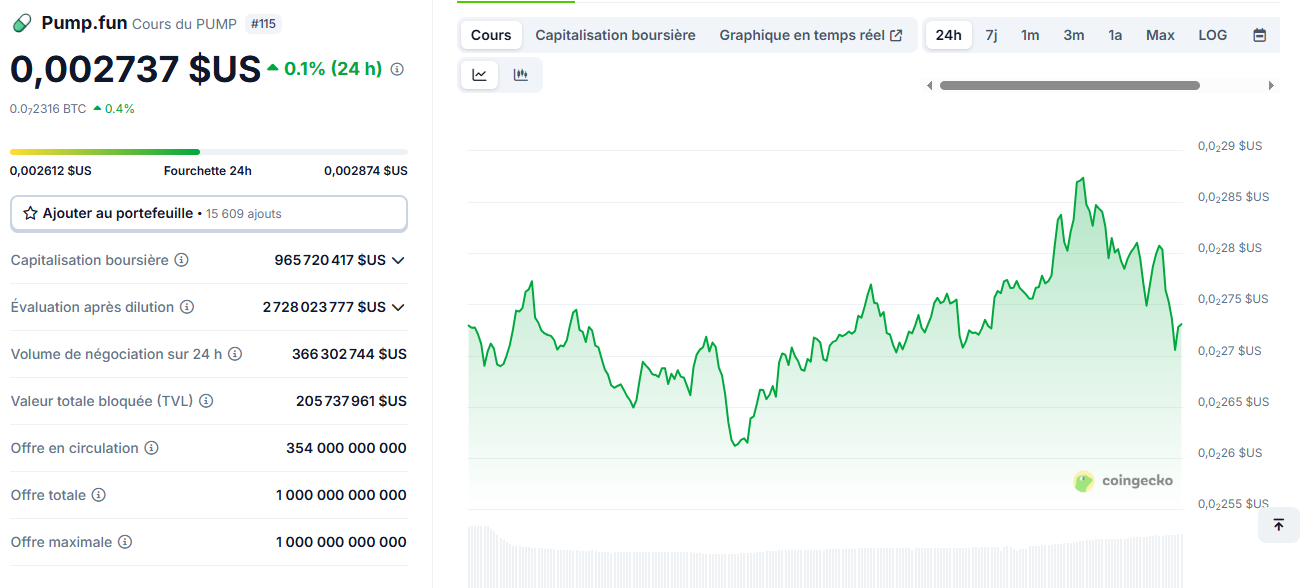The image size is (1308, 588).
Task: Click the 354 000 000 000 circulating supply value
Action: (x=346, y=448)
